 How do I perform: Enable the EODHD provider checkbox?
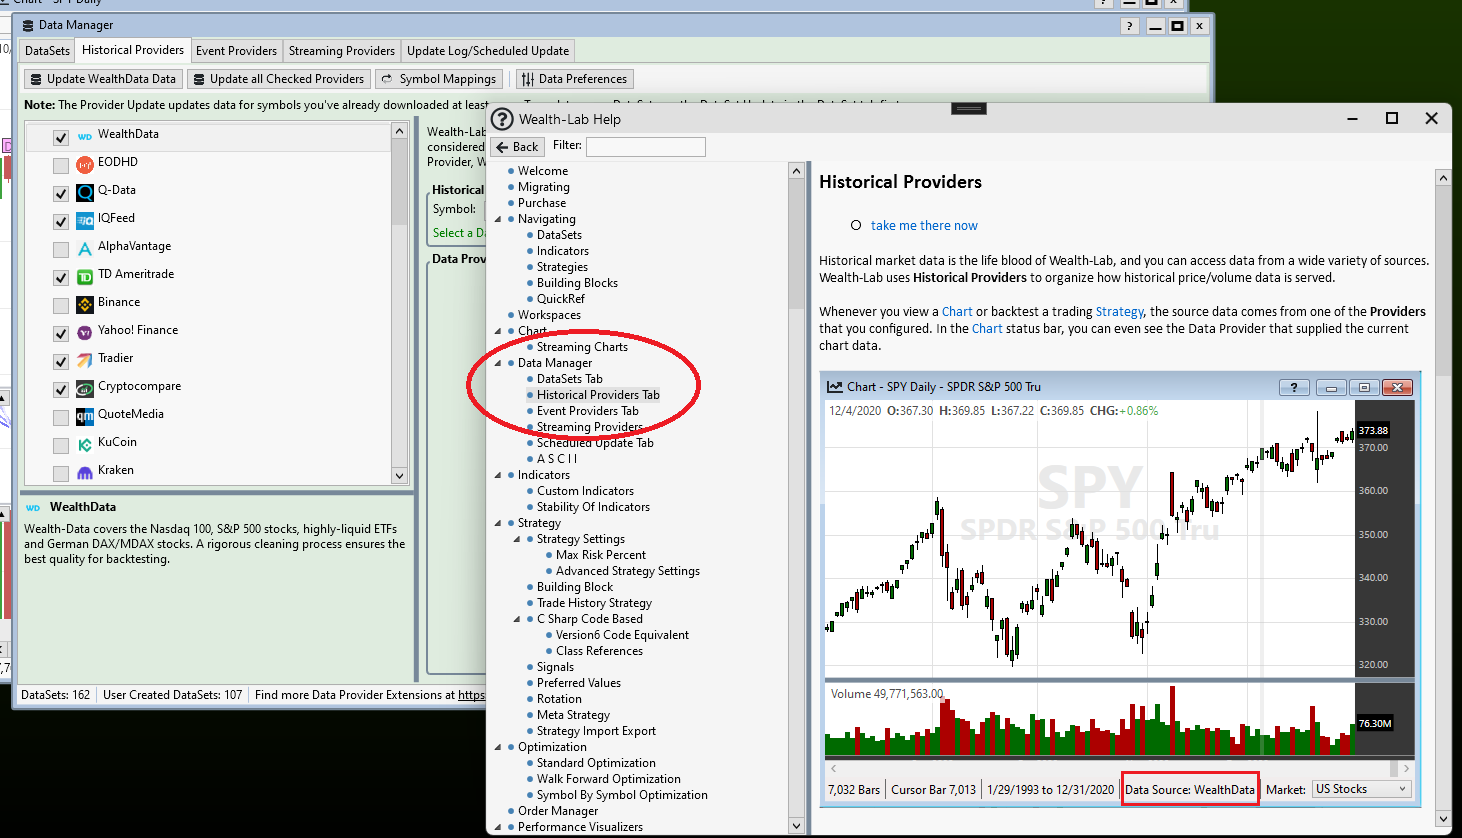pos(61,165)
